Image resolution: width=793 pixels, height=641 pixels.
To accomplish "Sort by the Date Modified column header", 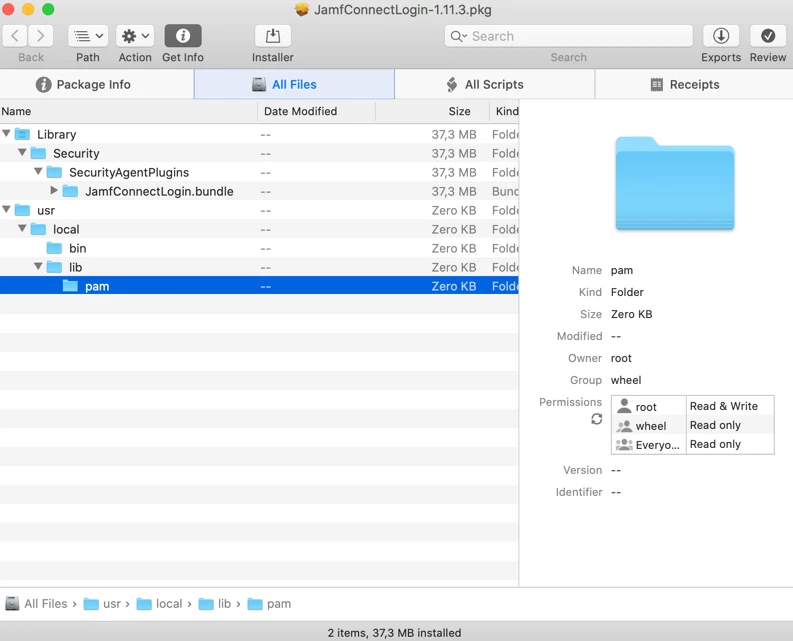I will click(316, 111).
